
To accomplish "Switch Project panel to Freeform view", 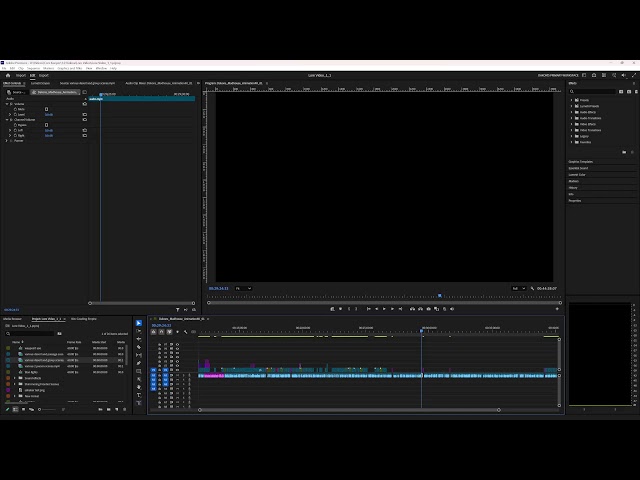I will point(31,409).
